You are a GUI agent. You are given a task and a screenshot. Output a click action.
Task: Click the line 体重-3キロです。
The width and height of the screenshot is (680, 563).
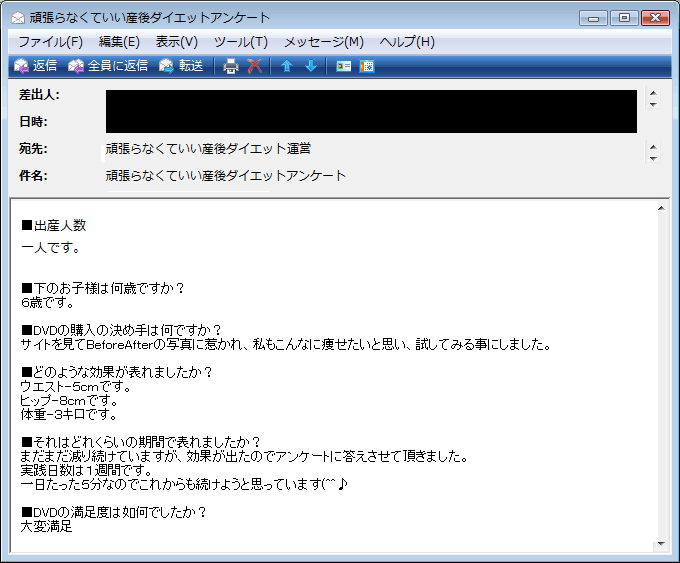tap(69, 414)
